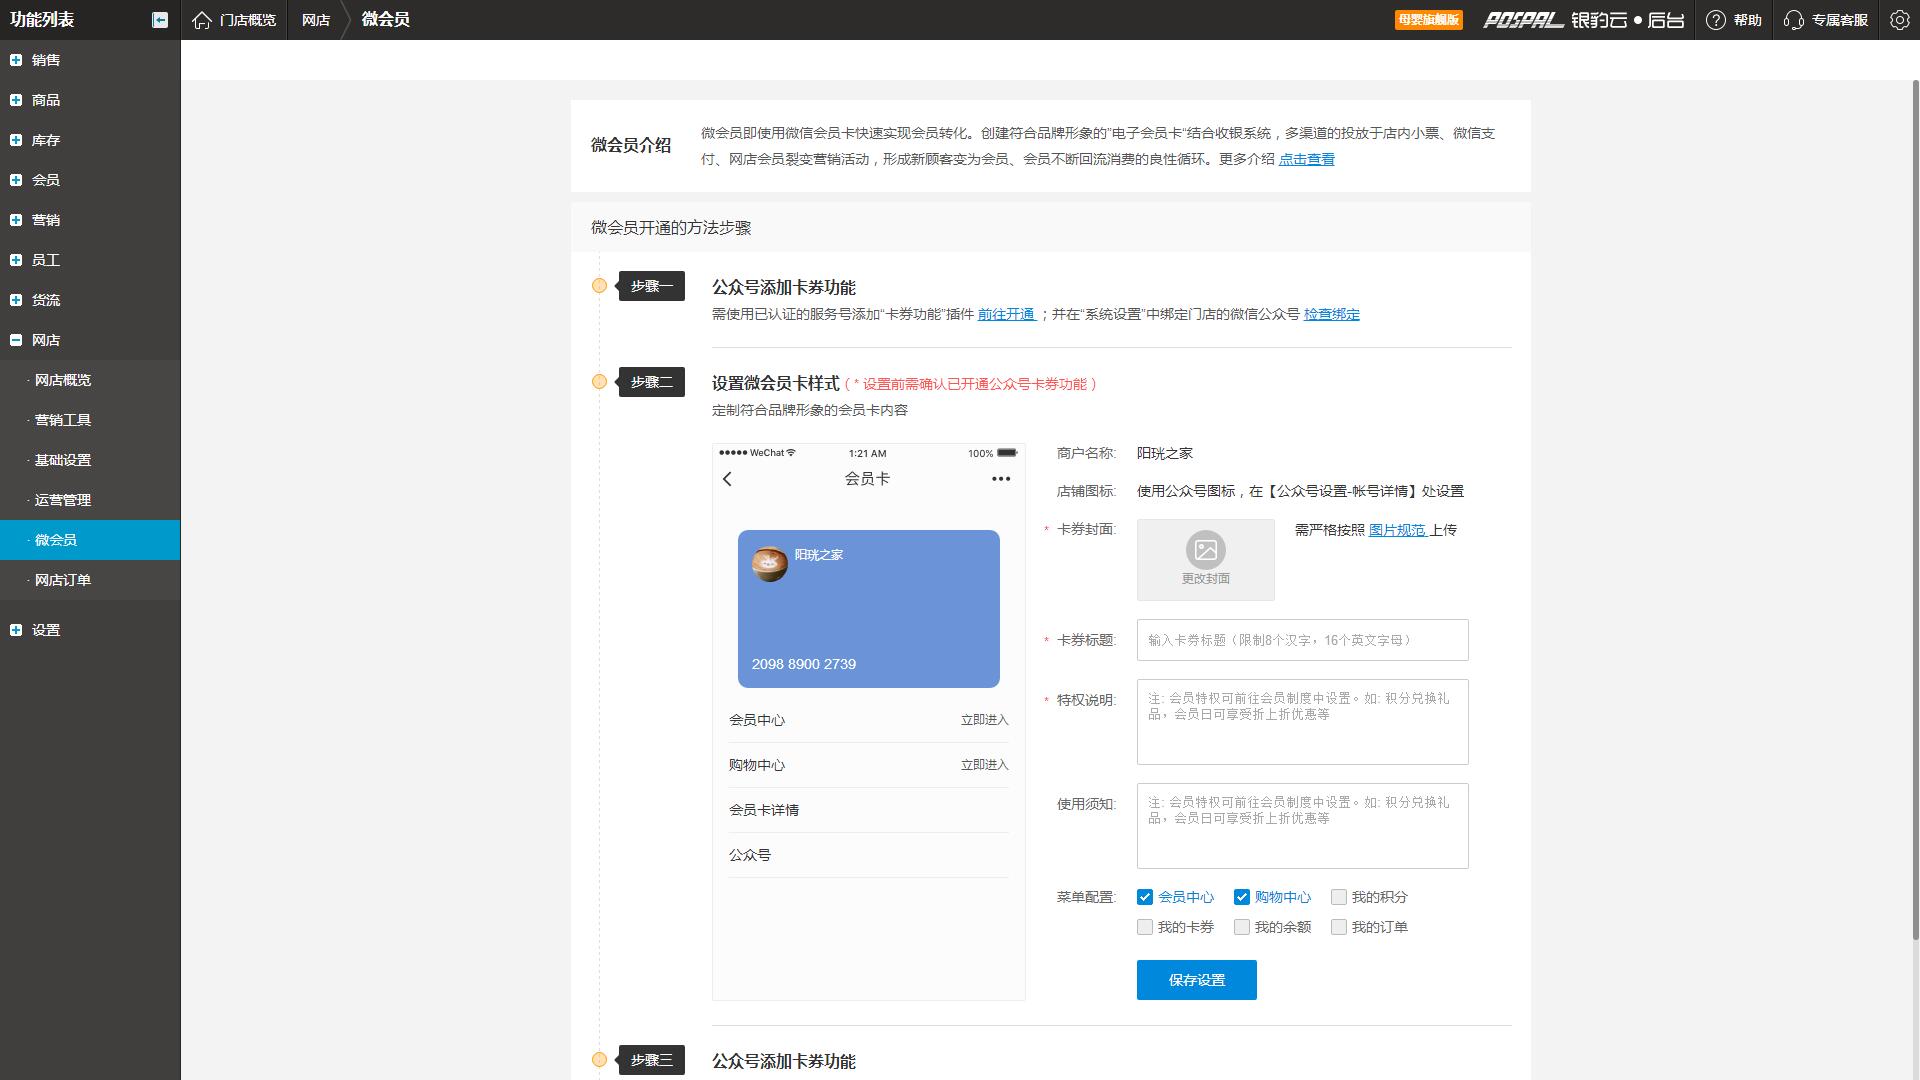The image size is (1920, 1080).
Task: Click the 更改封面 upload box
Action: [1206, 560]
